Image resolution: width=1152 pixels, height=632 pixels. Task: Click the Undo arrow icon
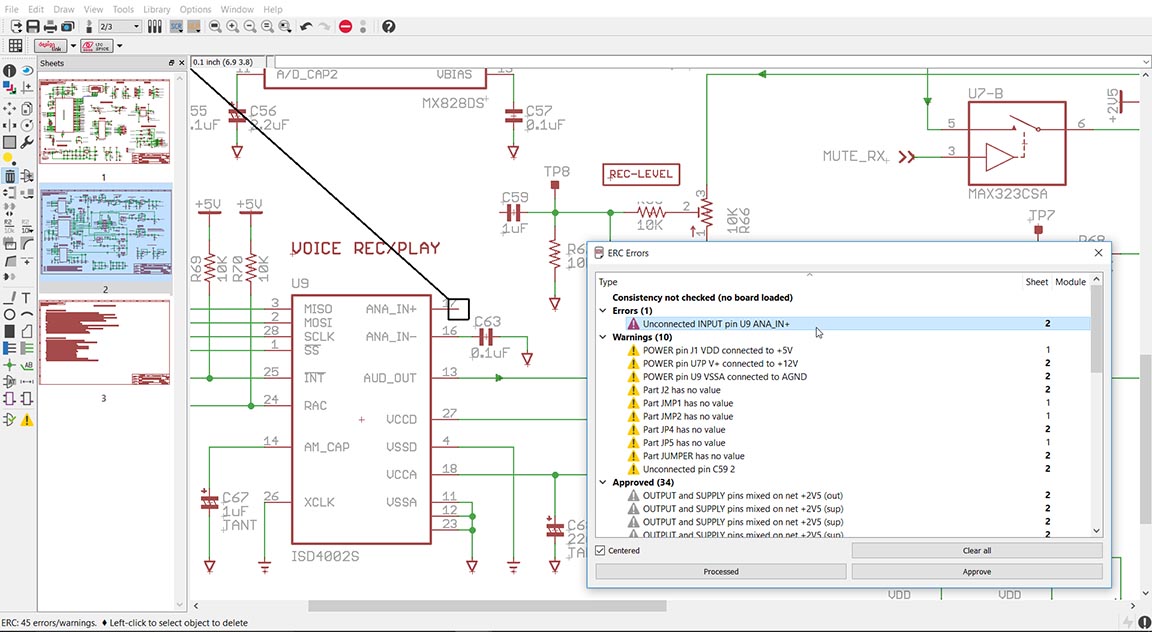click(306, 26)
